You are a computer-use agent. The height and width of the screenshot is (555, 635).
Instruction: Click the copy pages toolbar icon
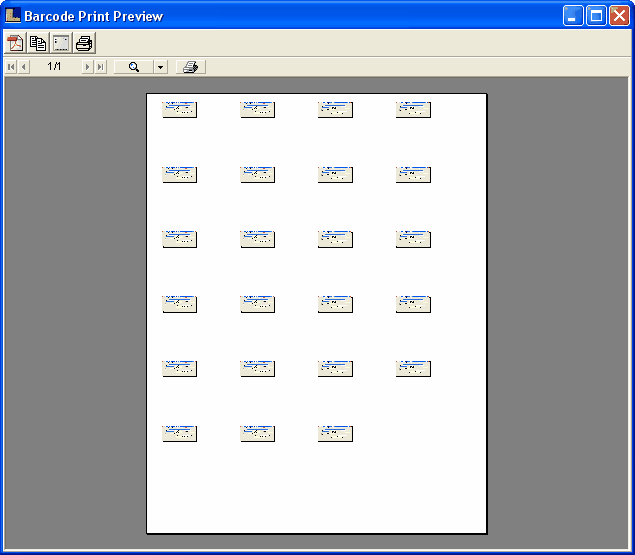(38, 43)
